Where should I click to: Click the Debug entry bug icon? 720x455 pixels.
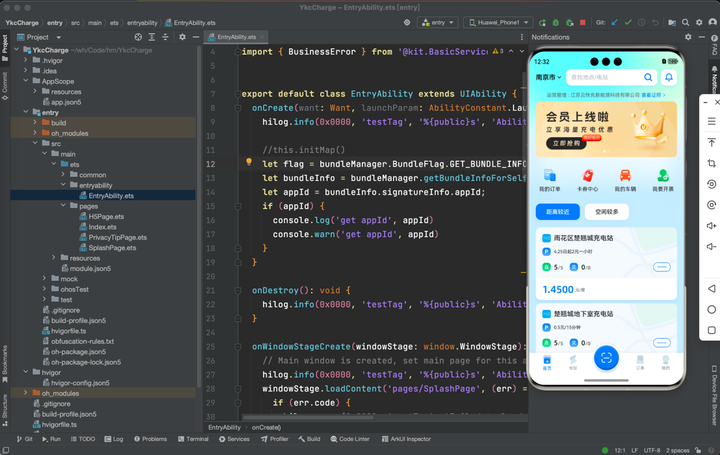click(556, 22)
